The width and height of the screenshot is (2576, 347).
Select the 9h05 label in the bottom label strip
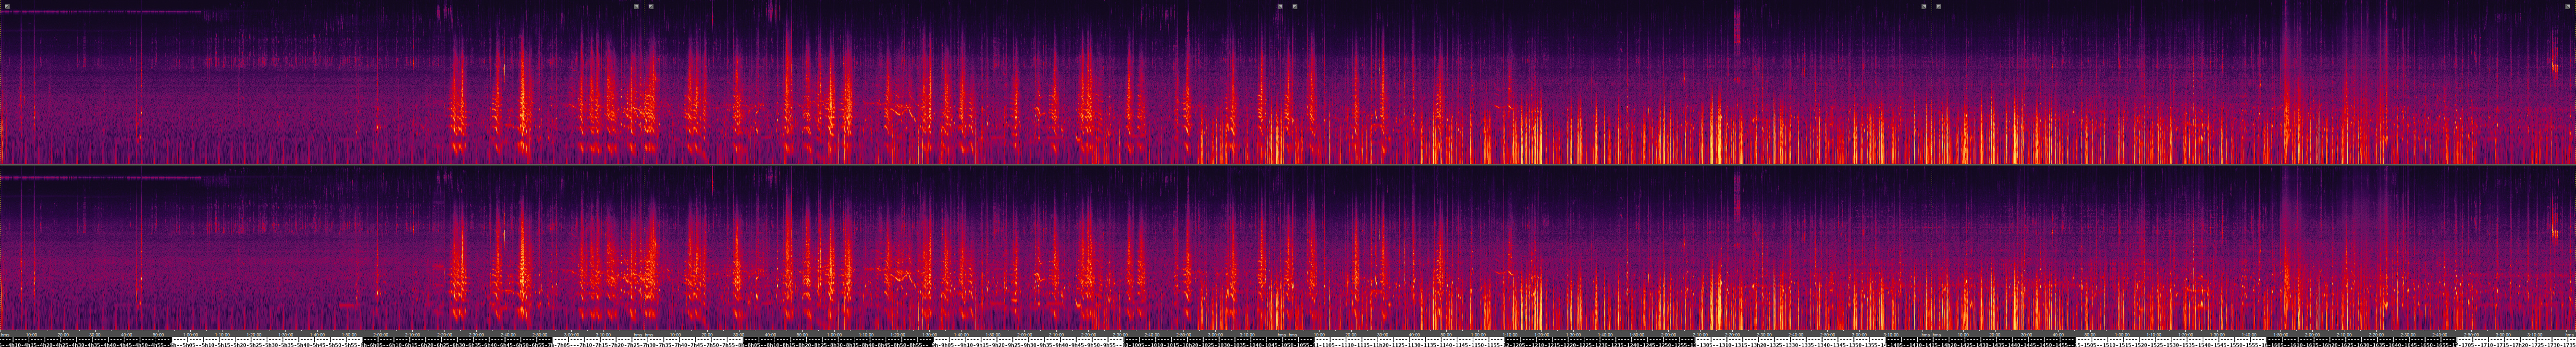tap(944, 342)
